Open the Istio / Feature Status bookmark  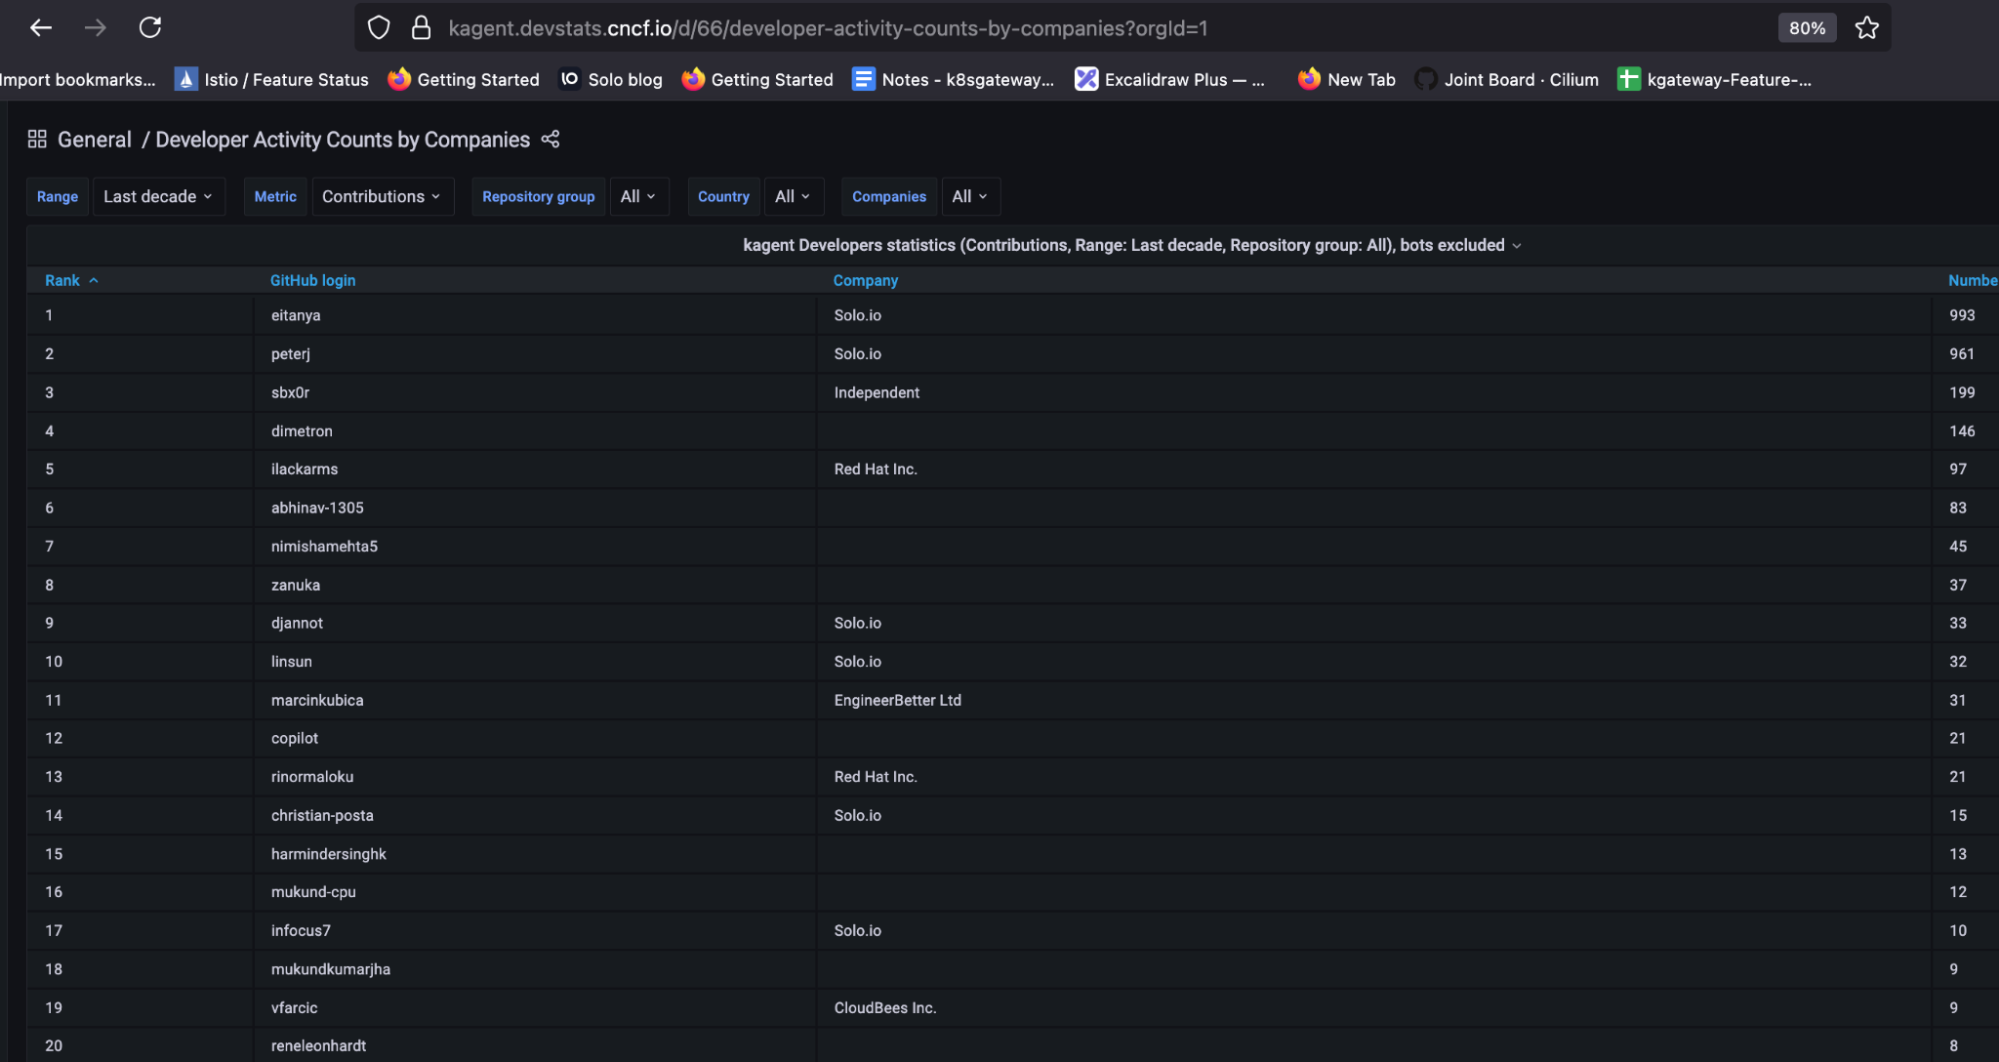click(272, 80)
